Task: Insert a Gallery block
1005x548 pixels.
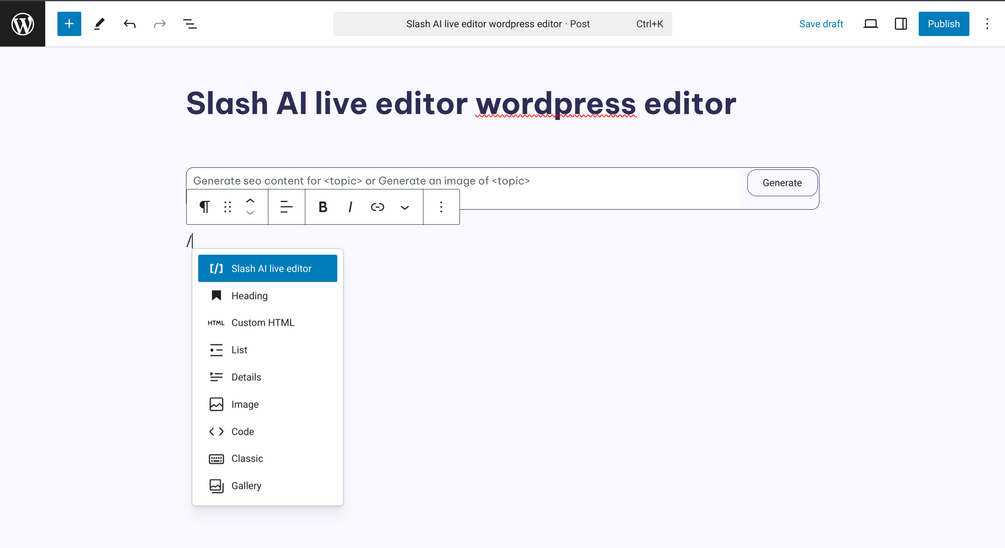Action: 267,486
